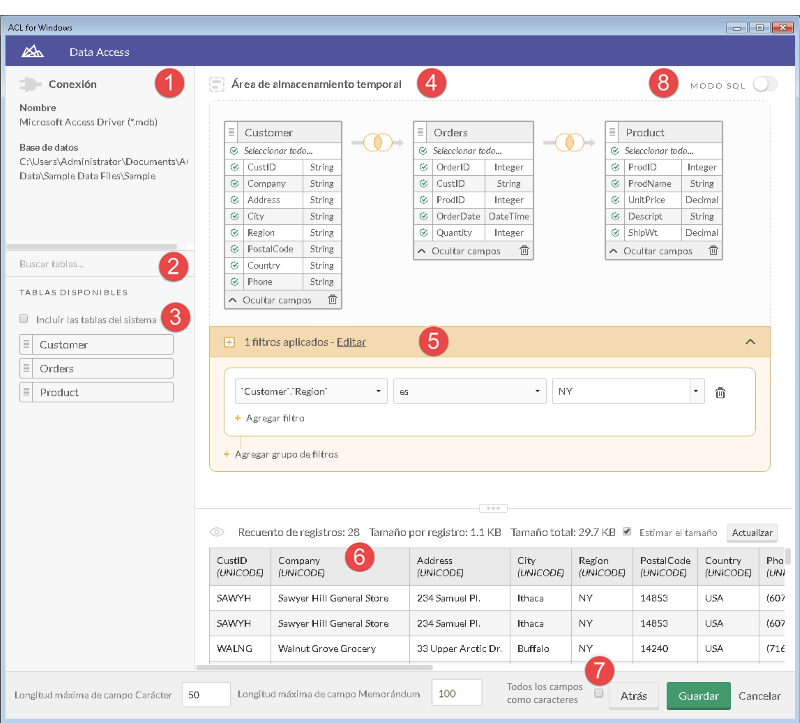This screenshot has height=723, width=800.
Task: Select Product in available tables list
Action: (96, 392)
